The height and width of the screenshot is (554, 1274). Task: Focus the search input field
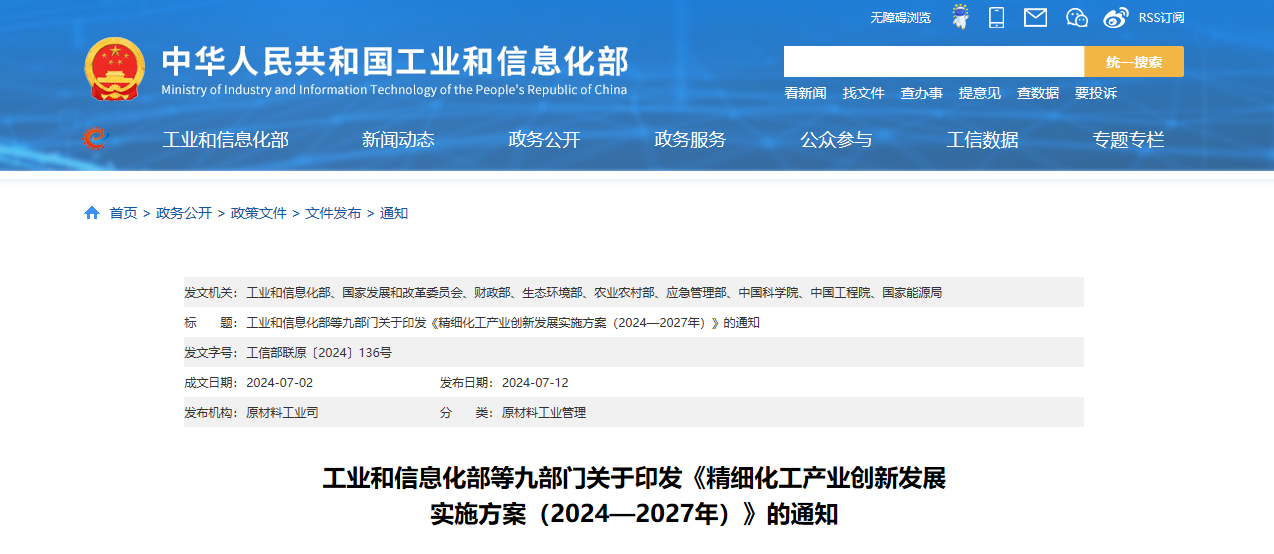tap(933, 62)
